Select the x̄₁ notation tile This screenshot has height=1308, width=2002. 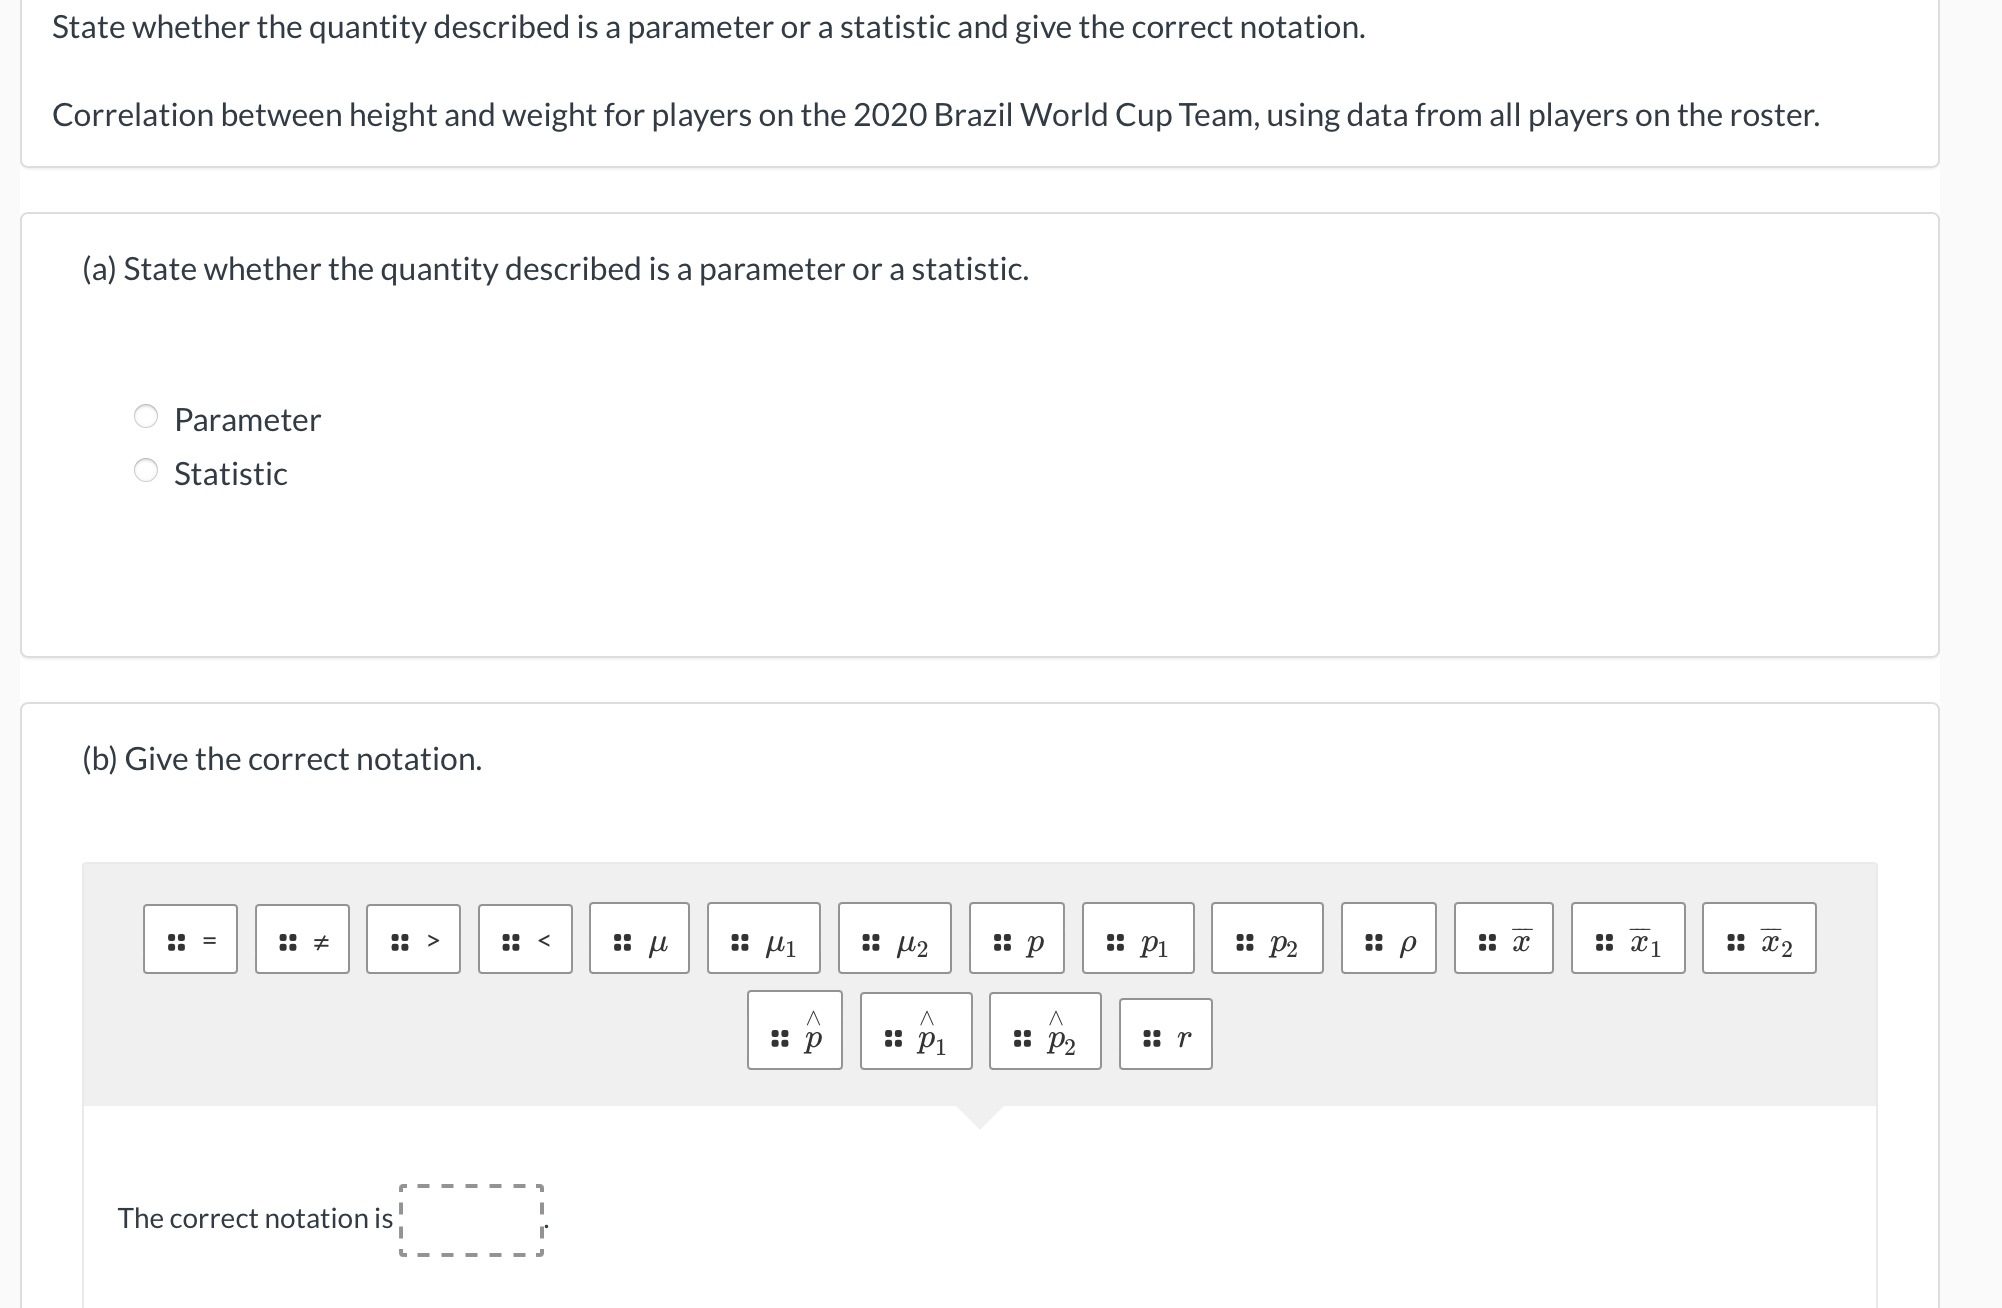click(x=1630, y=940)
